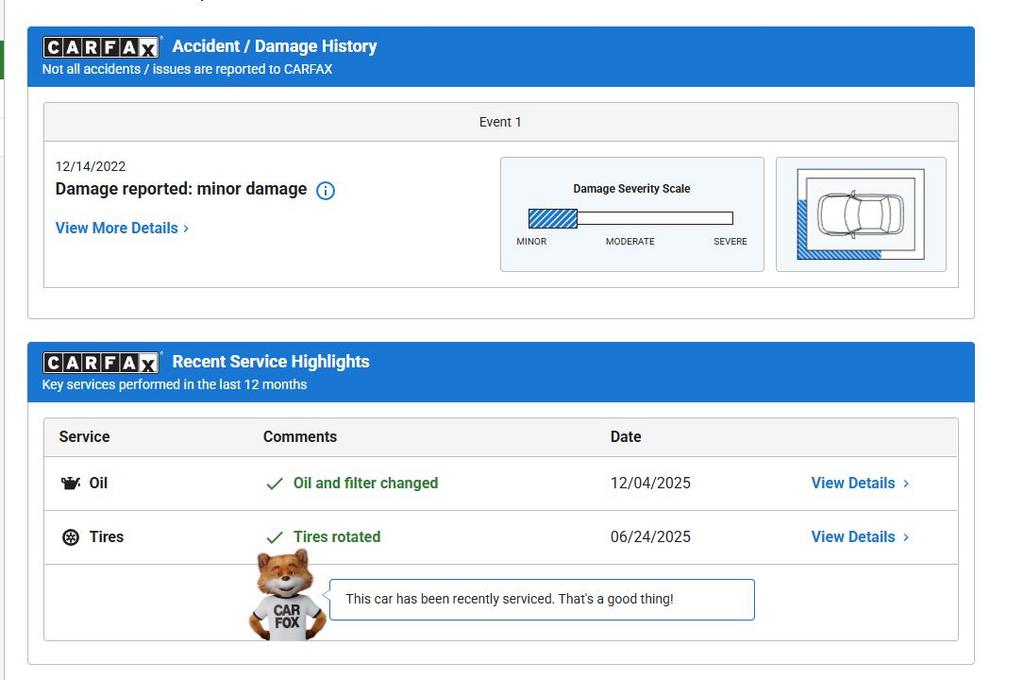Screen dimensions: 1024x680
Task: Click the green checkmark for tires rotated
Action: click(x=274, y=538)
